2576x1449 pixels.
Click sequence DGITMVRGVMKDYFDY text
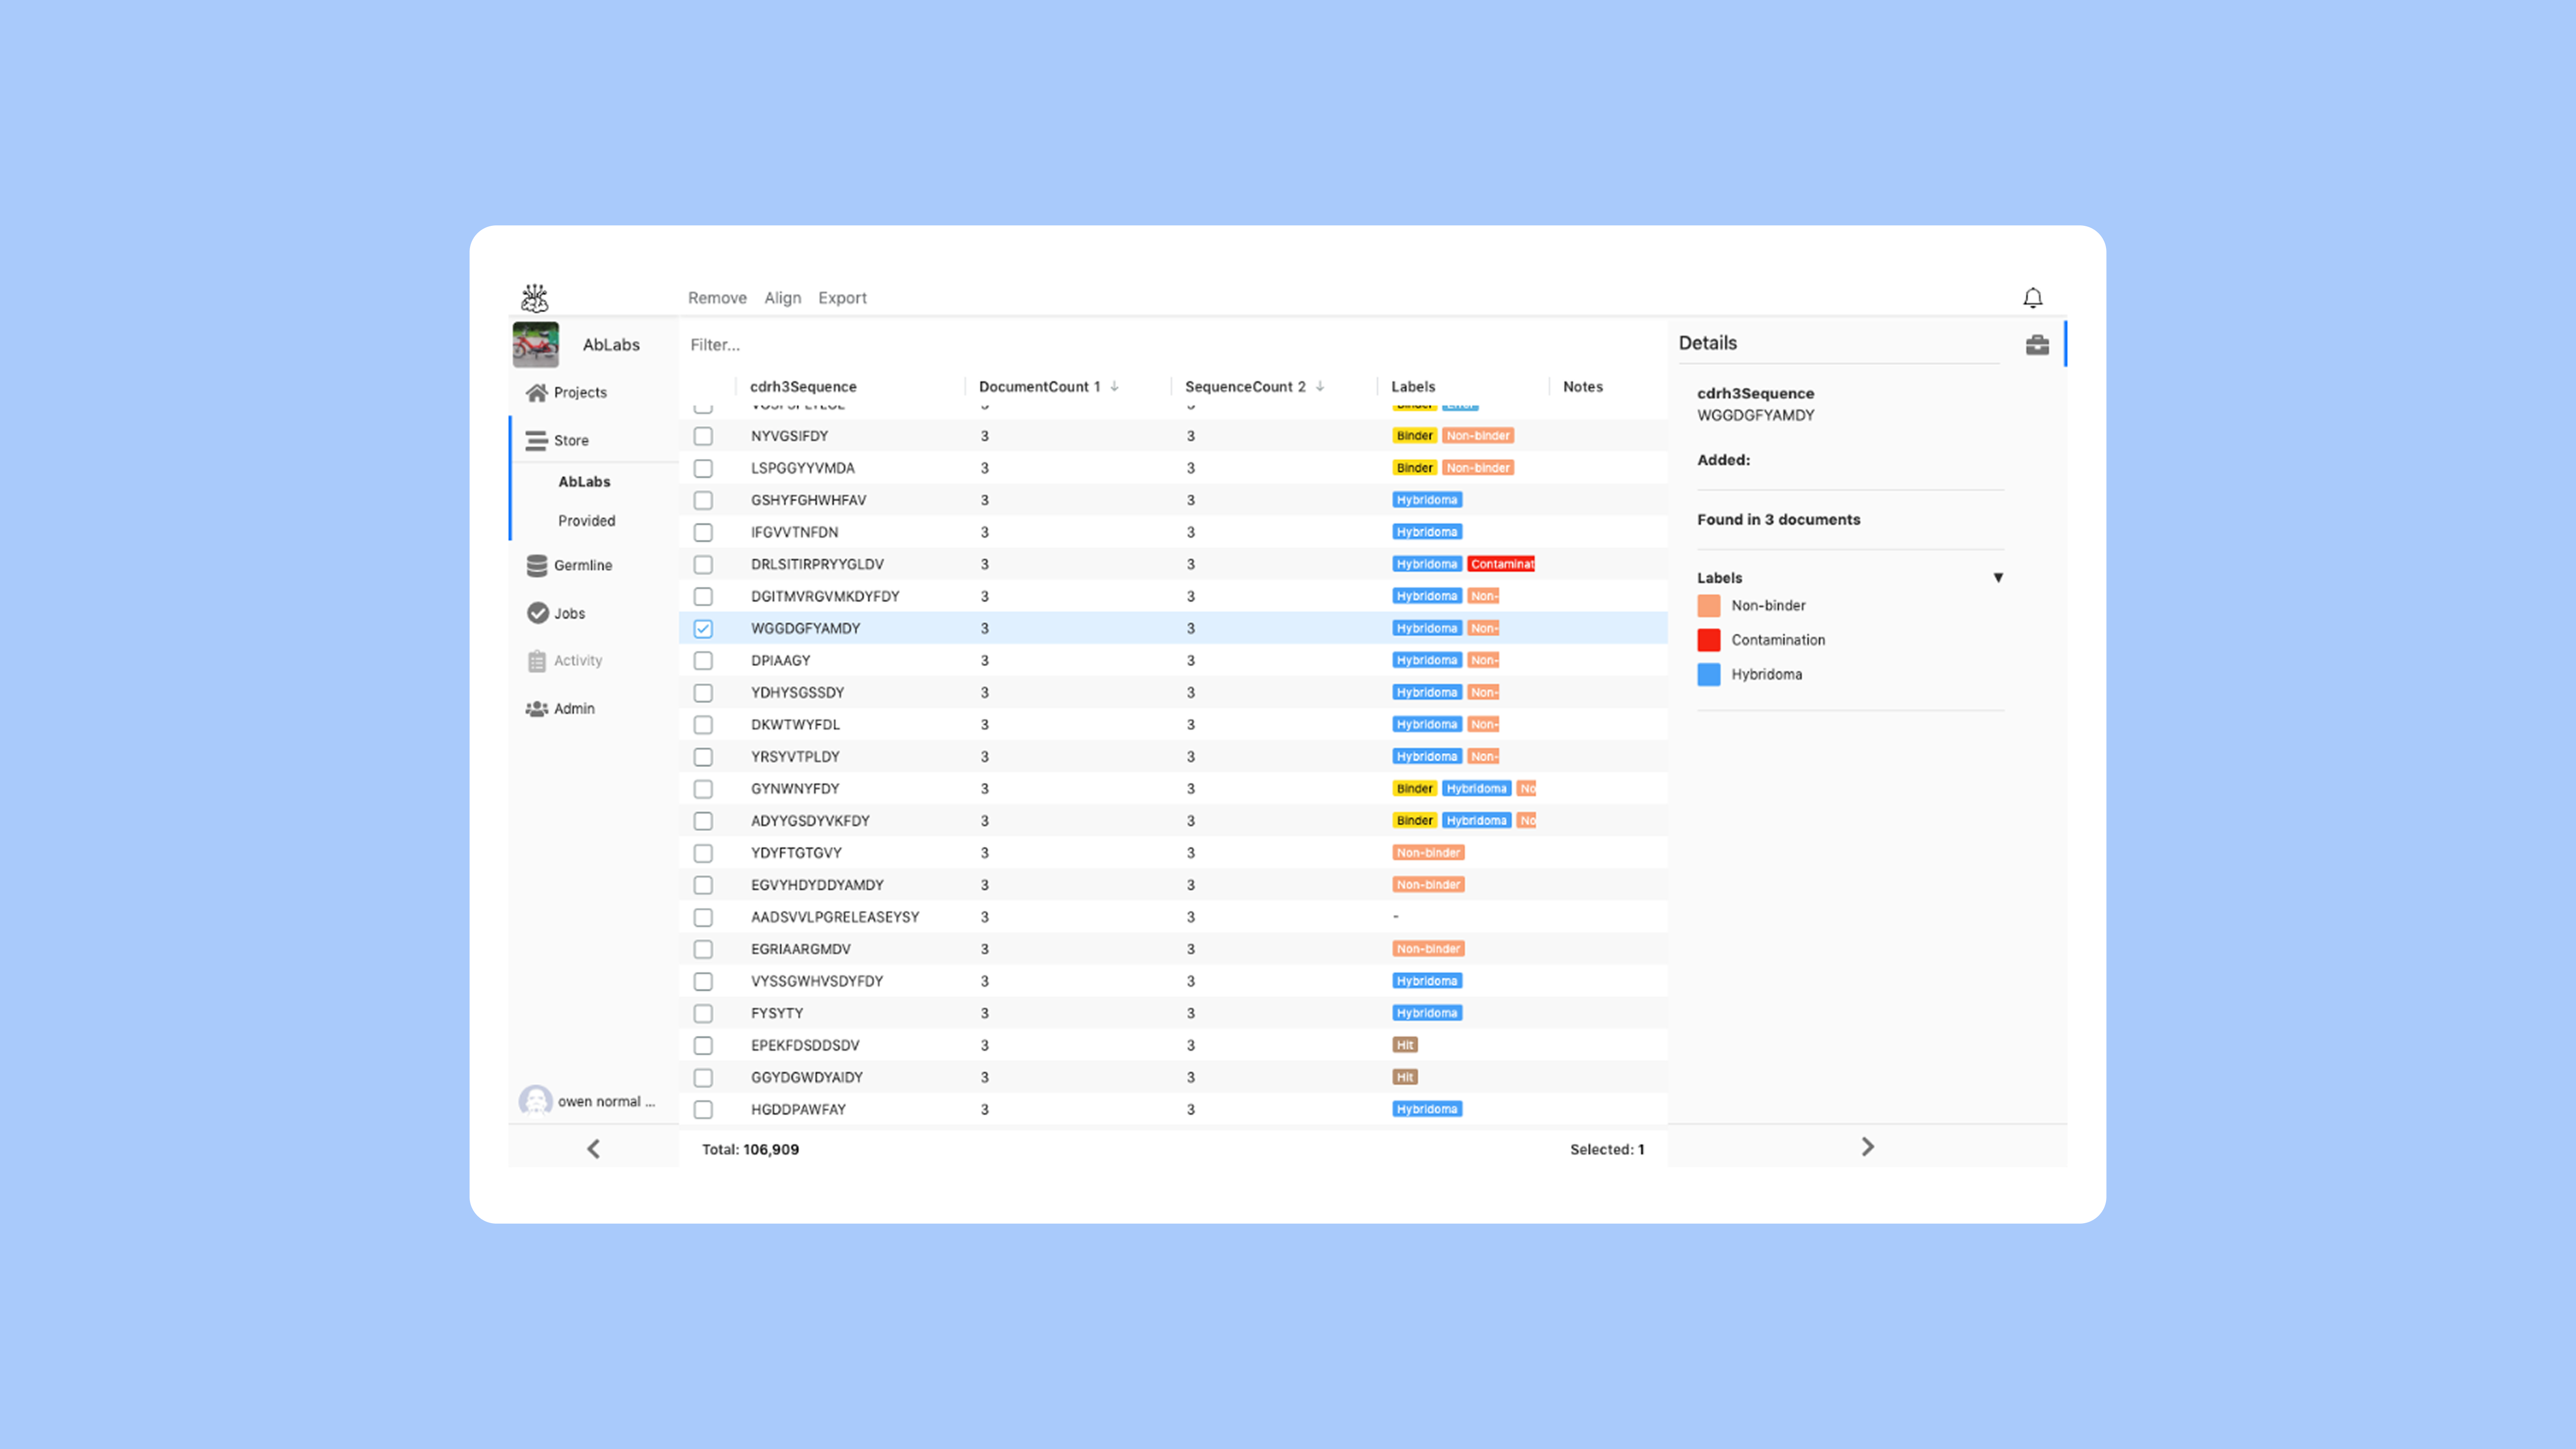click(825, 596)
